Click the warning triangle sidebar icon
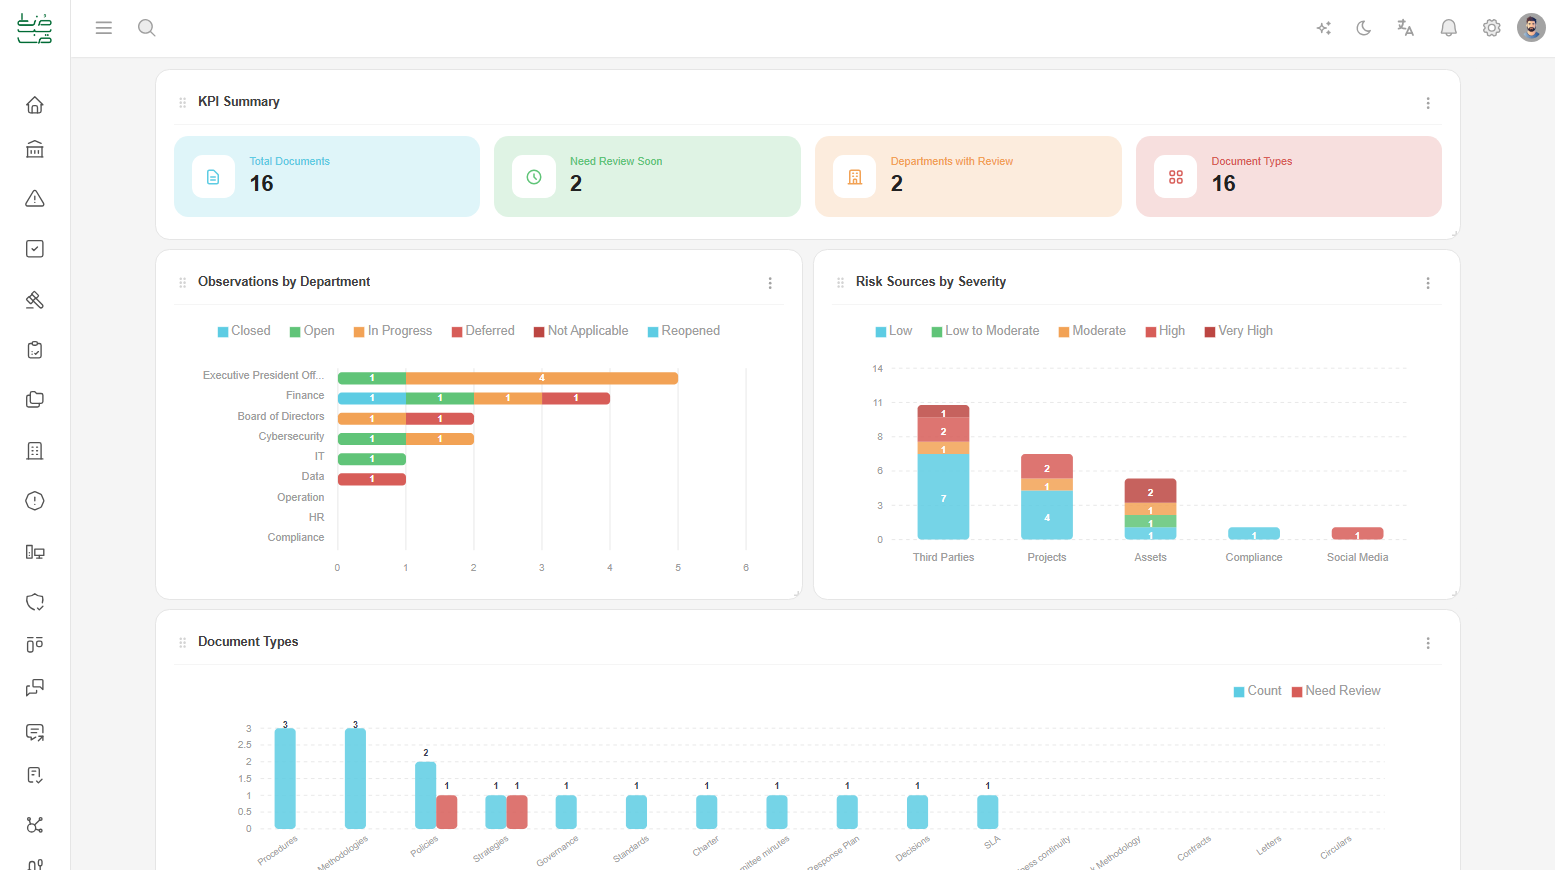The width and height of the screenshot is (1555, 870). click(x=35, y=198)
